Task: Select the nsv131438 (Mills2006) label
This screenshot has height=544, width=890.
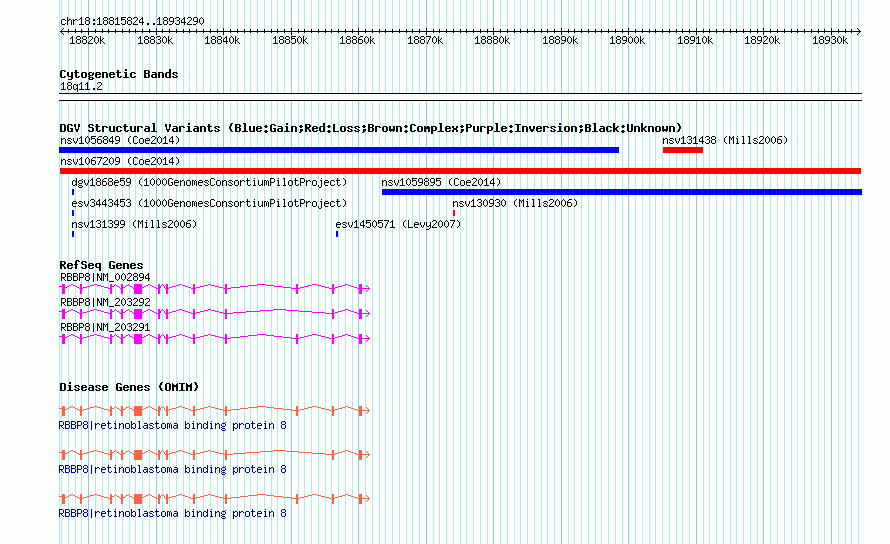Action: [x=725, y=140]
